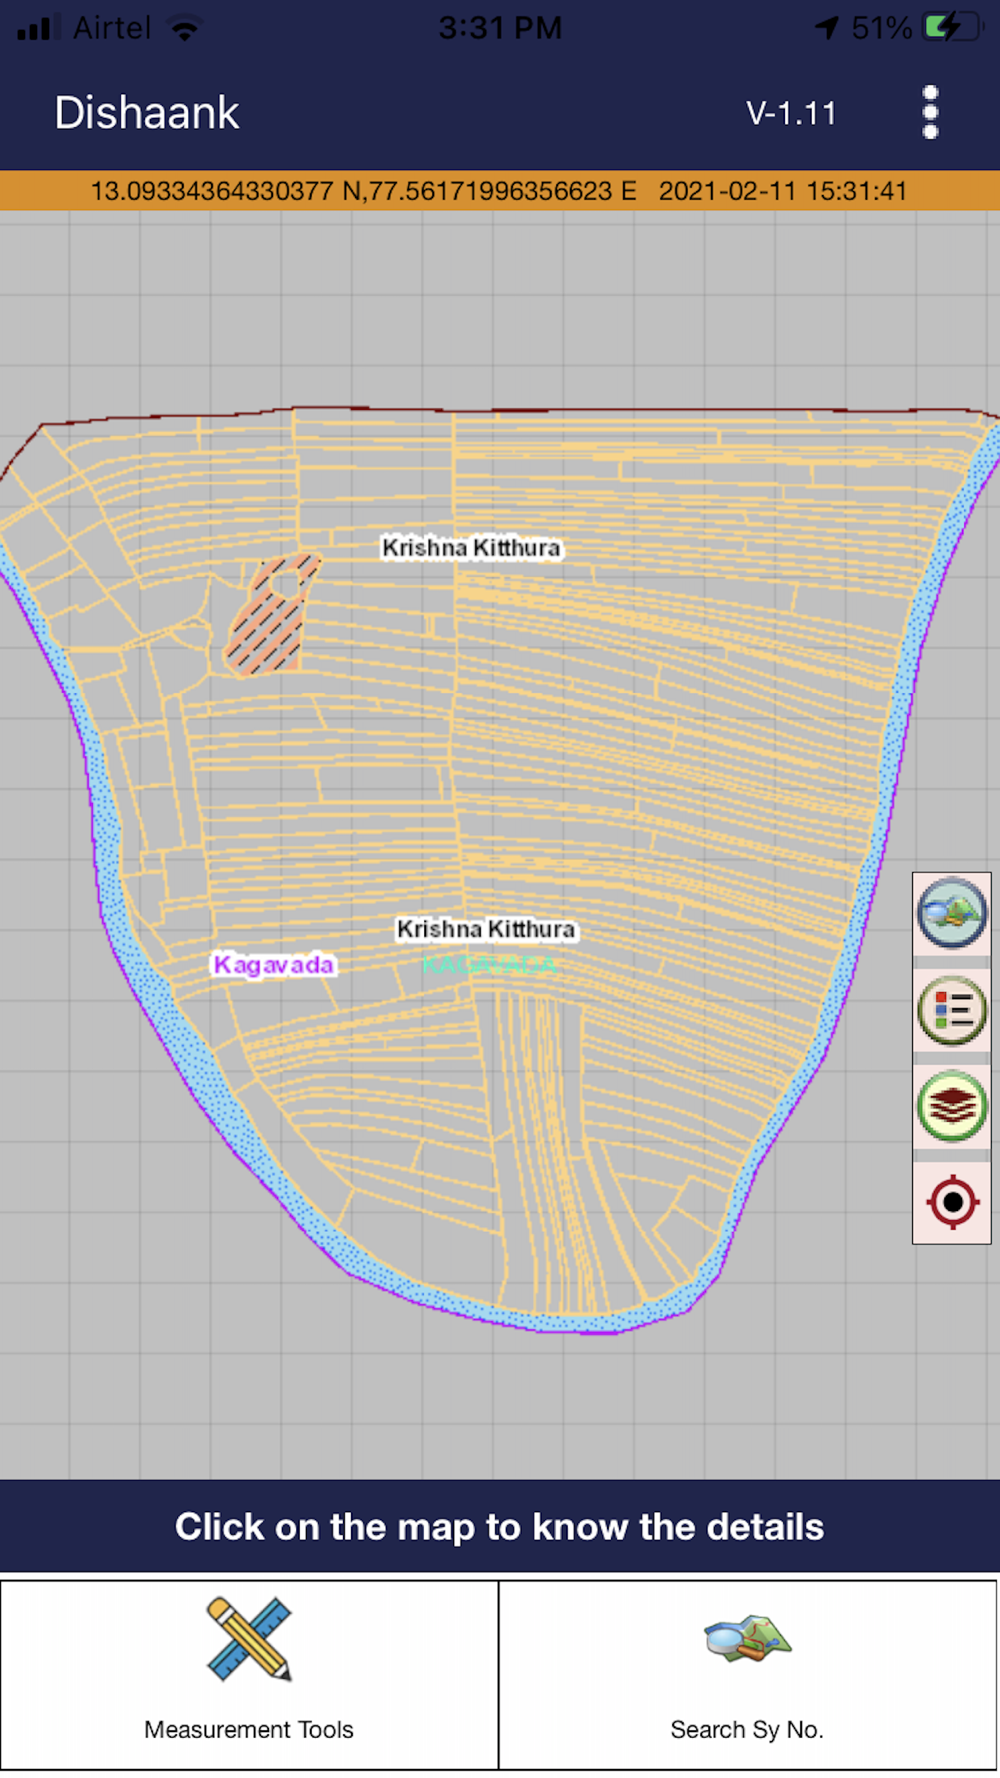Screen dimensions: 1000x1778
Task: Tap the coordinates and timestamp bar
Action: 500,190
